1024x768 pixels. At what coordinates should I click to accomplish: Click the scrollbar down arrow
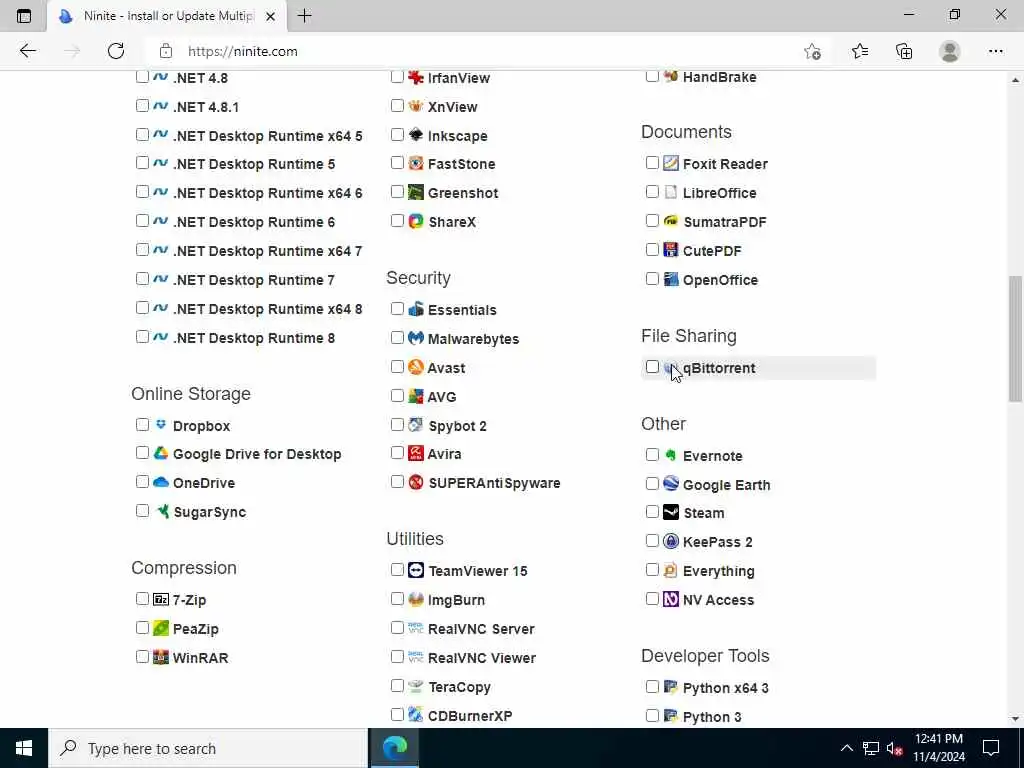(1015, 719)
